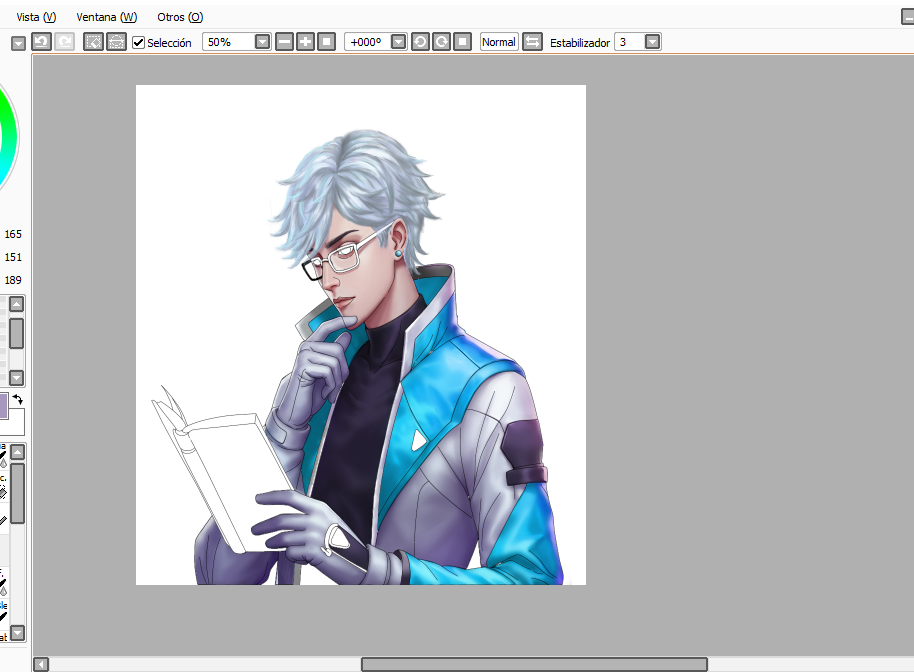The image size is (914, 672).
Task: Zoom out with the minus icon
Action: [284, 42]
